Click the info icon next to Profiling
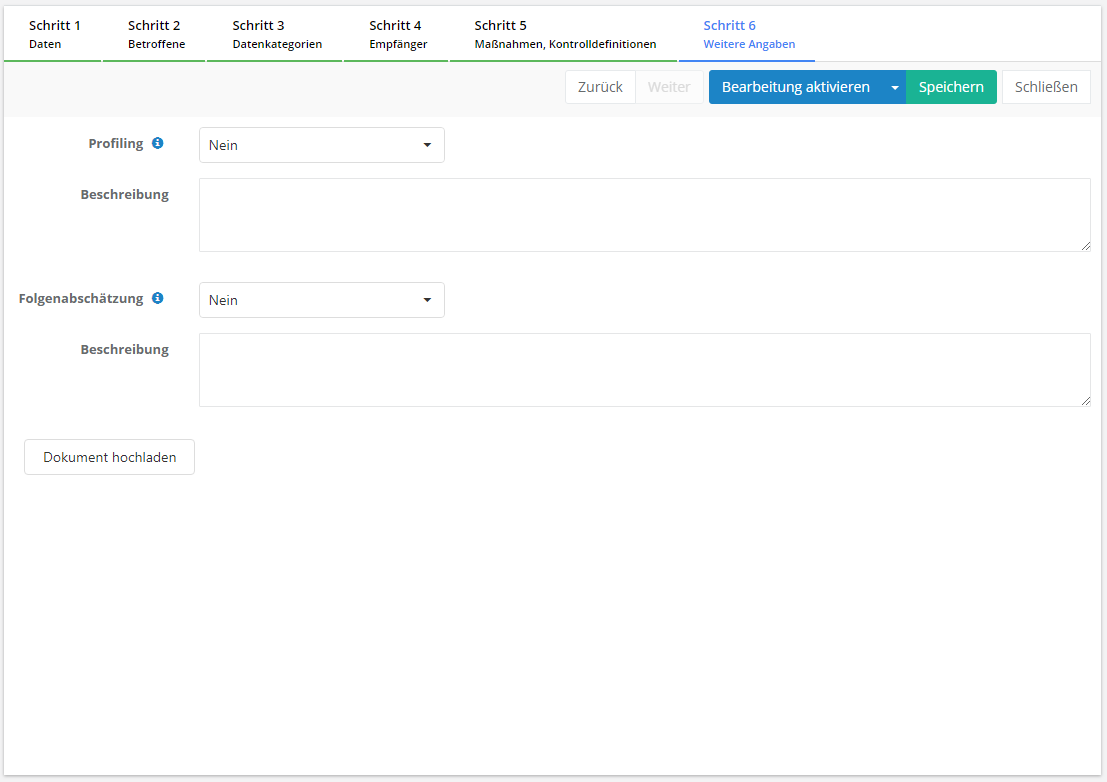The image size is (1107, 782). [x=157, y=144]
